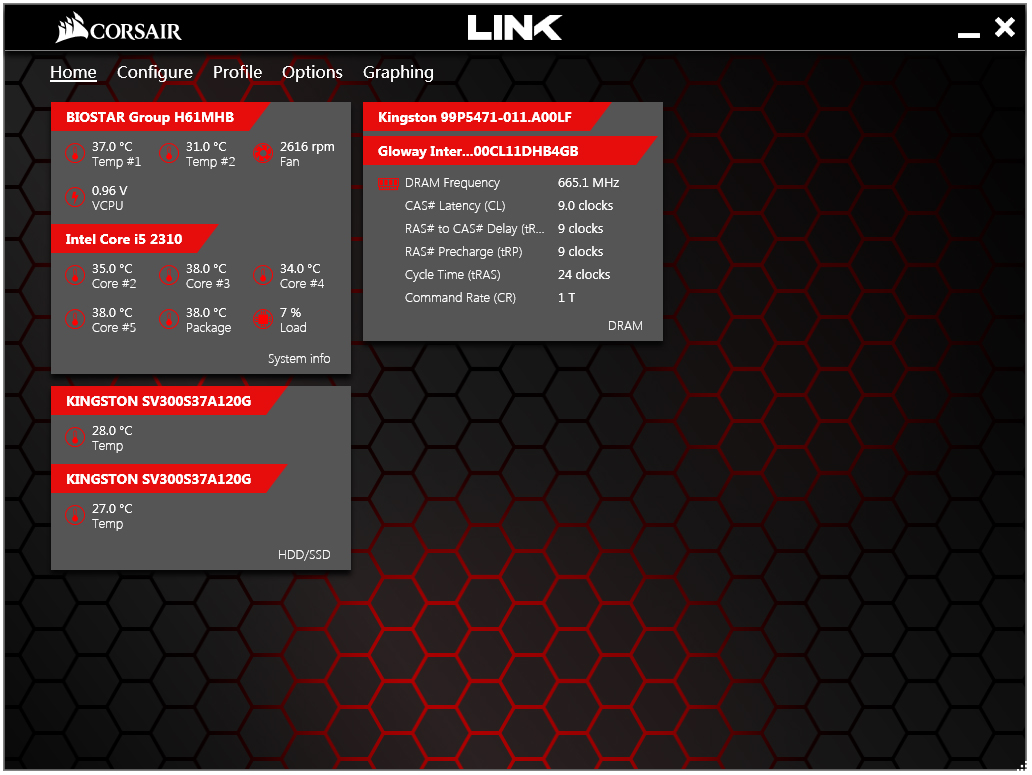Open the Profile menu

pyautogui.click(x=237, y=72)
